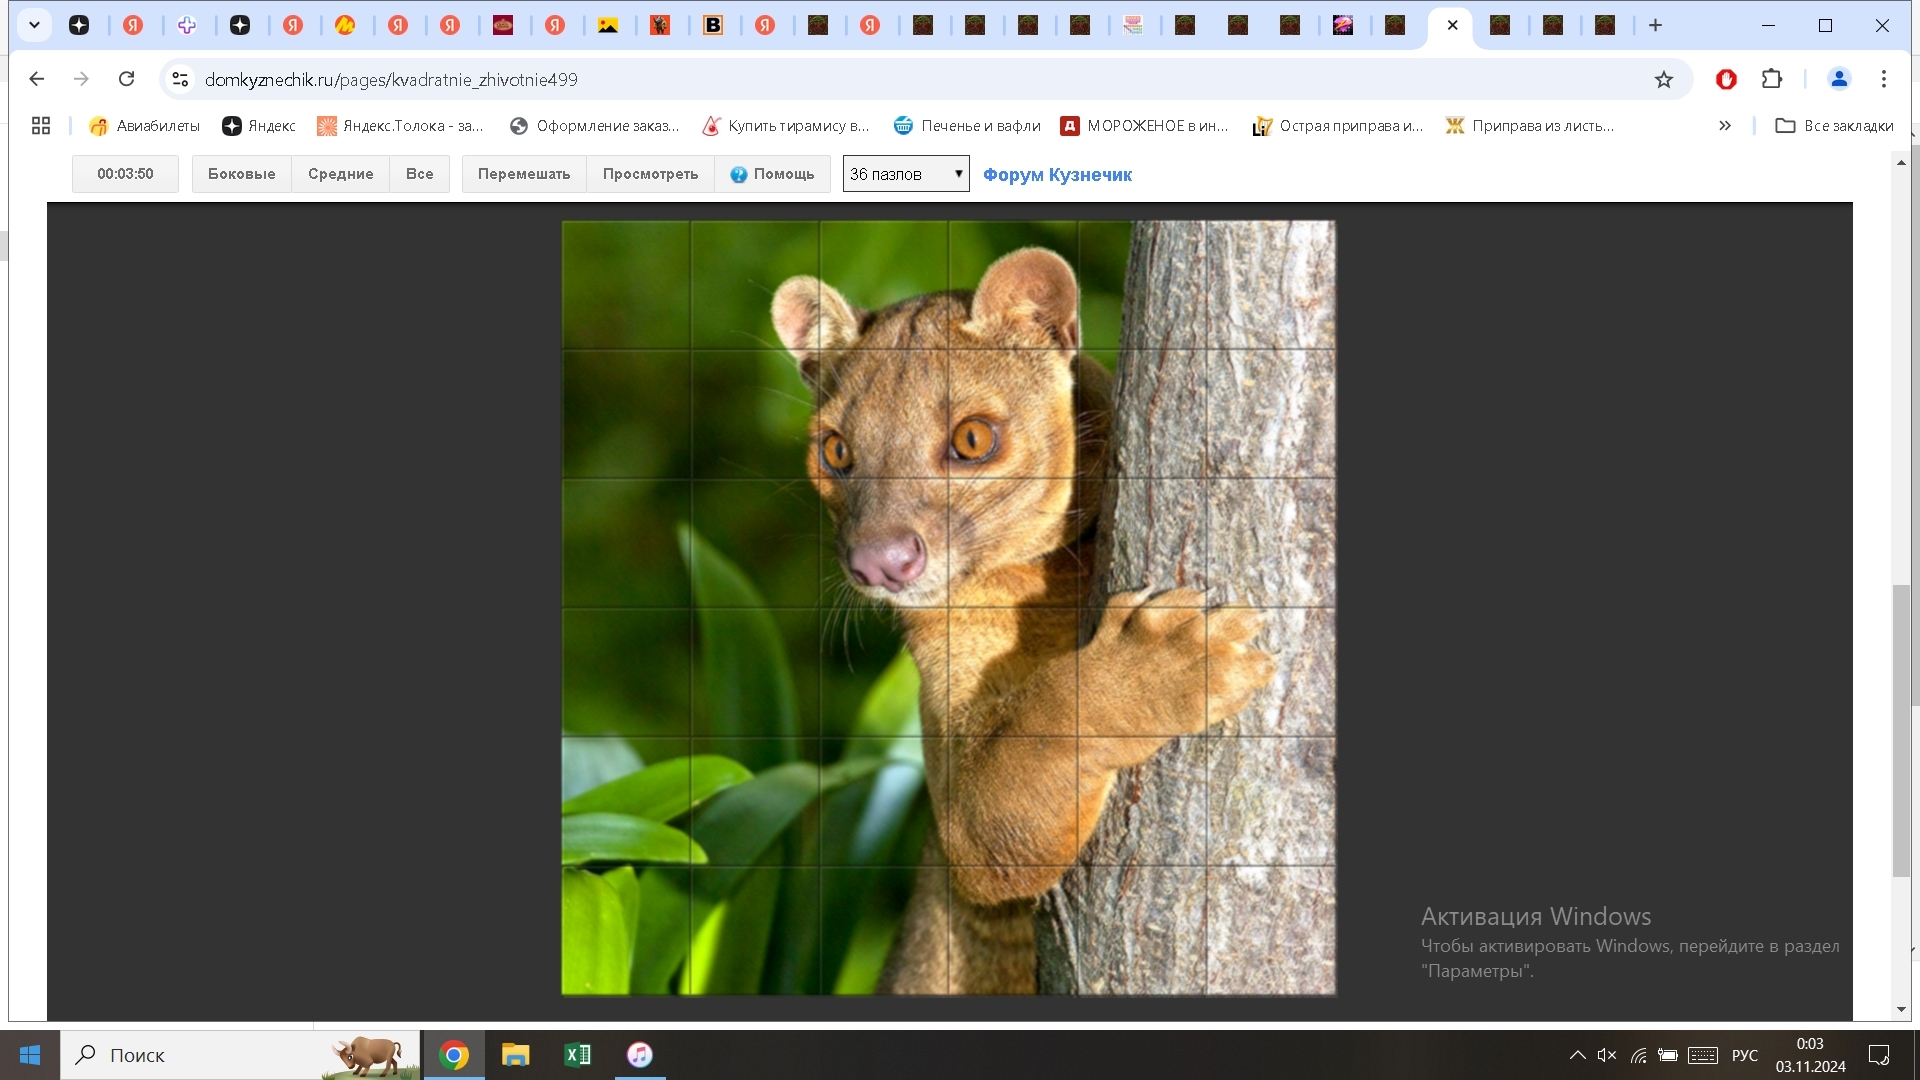This screenshot has width=1920, height=1080.
Task: Show hidden bookmarks with the double chevron
Action: tap(1724, 125)
